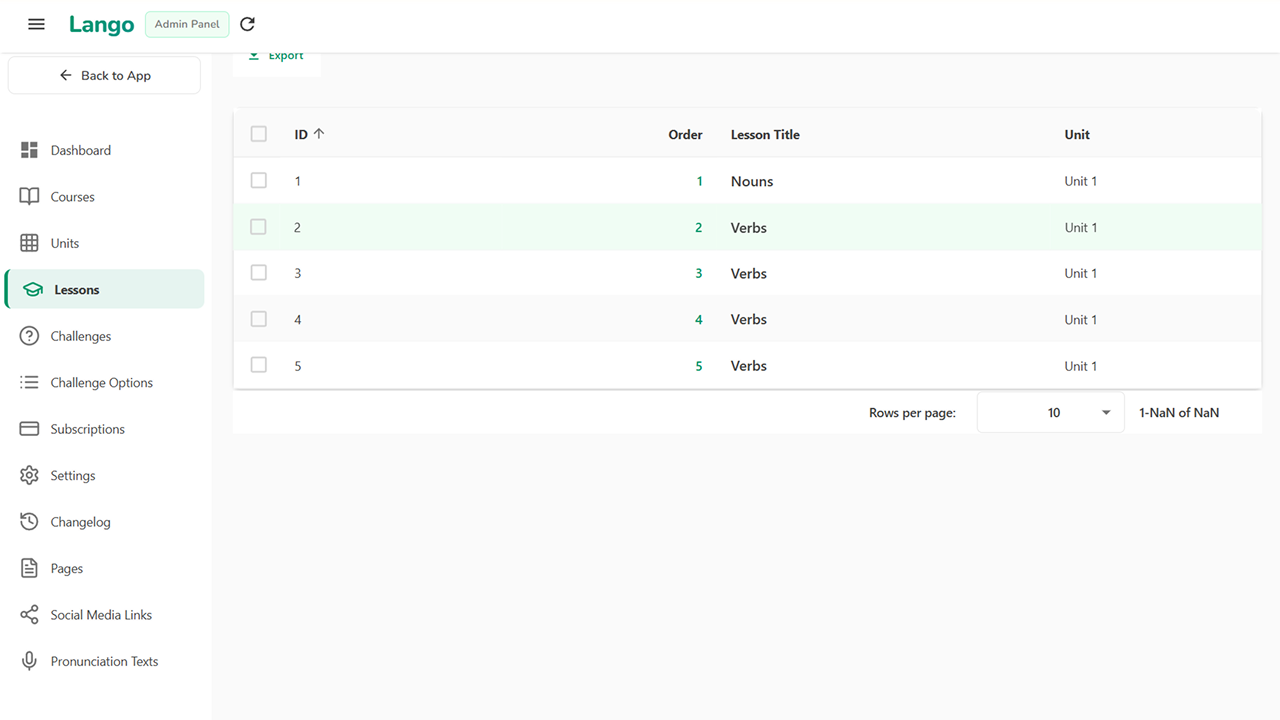Click the Social Media Links share icon
The image size is (1280, 720).
pos(29,615)
